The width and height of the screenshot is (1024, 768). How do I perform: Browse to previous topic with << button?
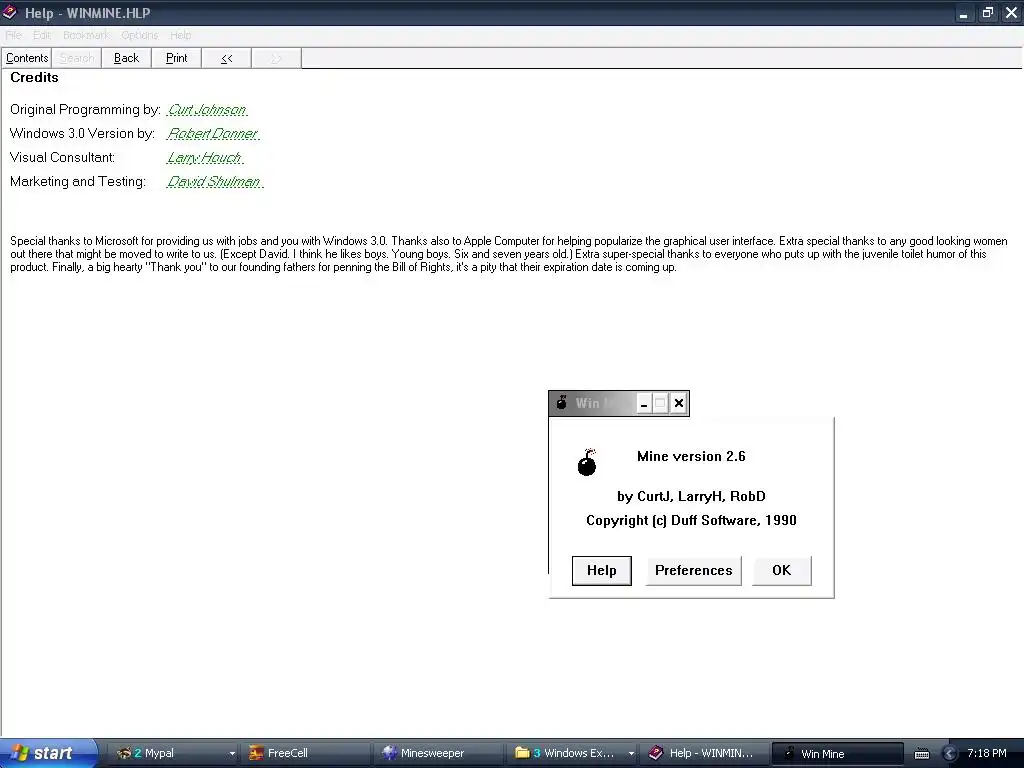pyautogui.click(x=227, y=58)
